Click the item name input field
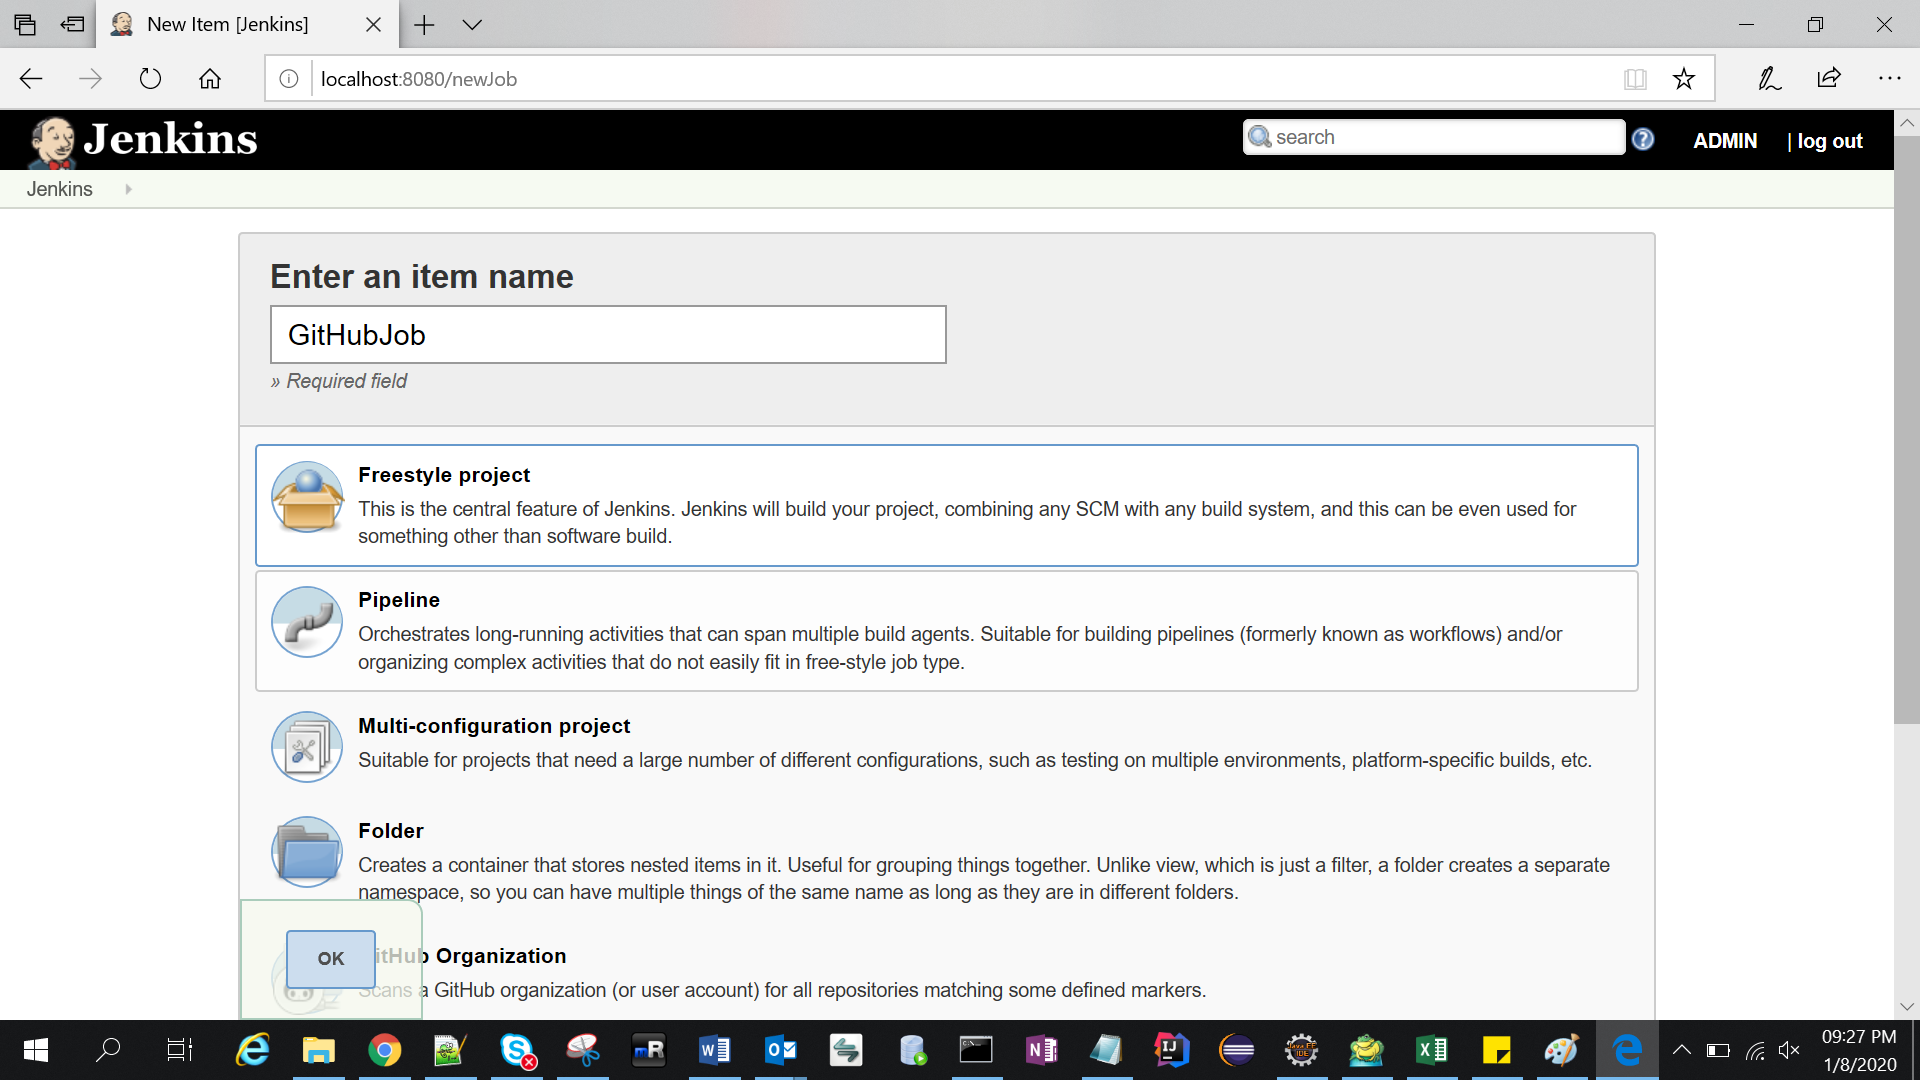The height and width of the screenshot is (1080, 1920). 608,335
